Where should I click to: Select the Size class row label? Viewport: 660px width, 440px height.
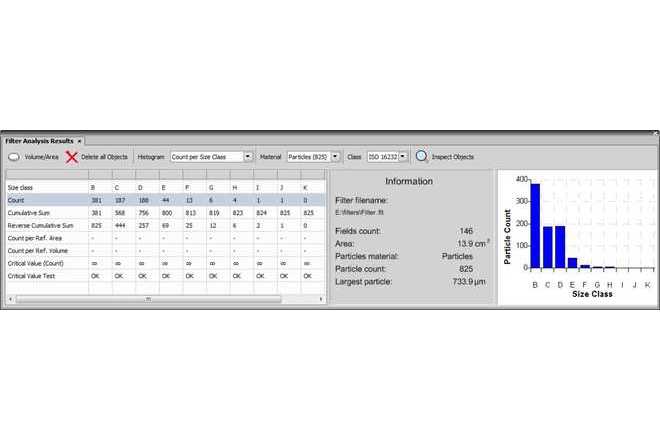[20, 188]
